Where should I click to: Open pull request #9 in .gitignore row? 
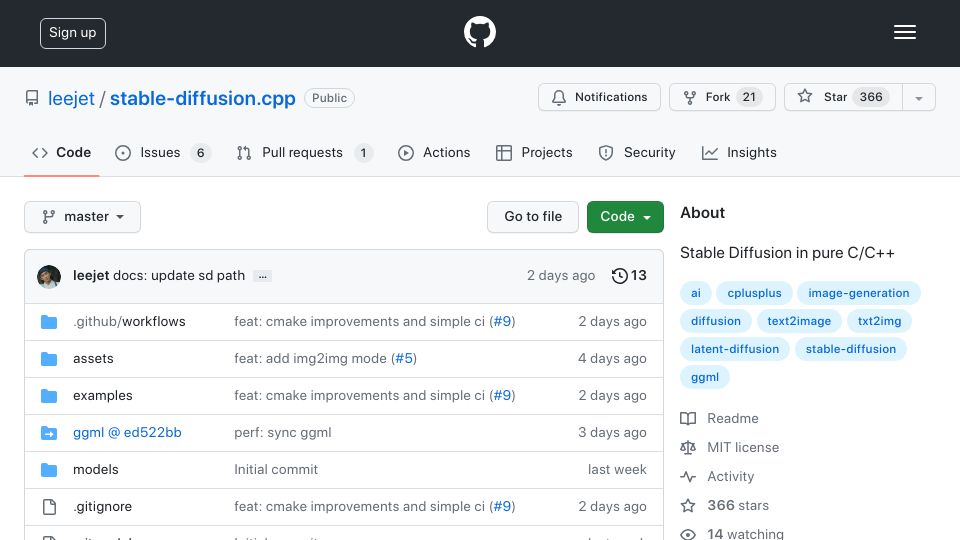pos(502,506)
